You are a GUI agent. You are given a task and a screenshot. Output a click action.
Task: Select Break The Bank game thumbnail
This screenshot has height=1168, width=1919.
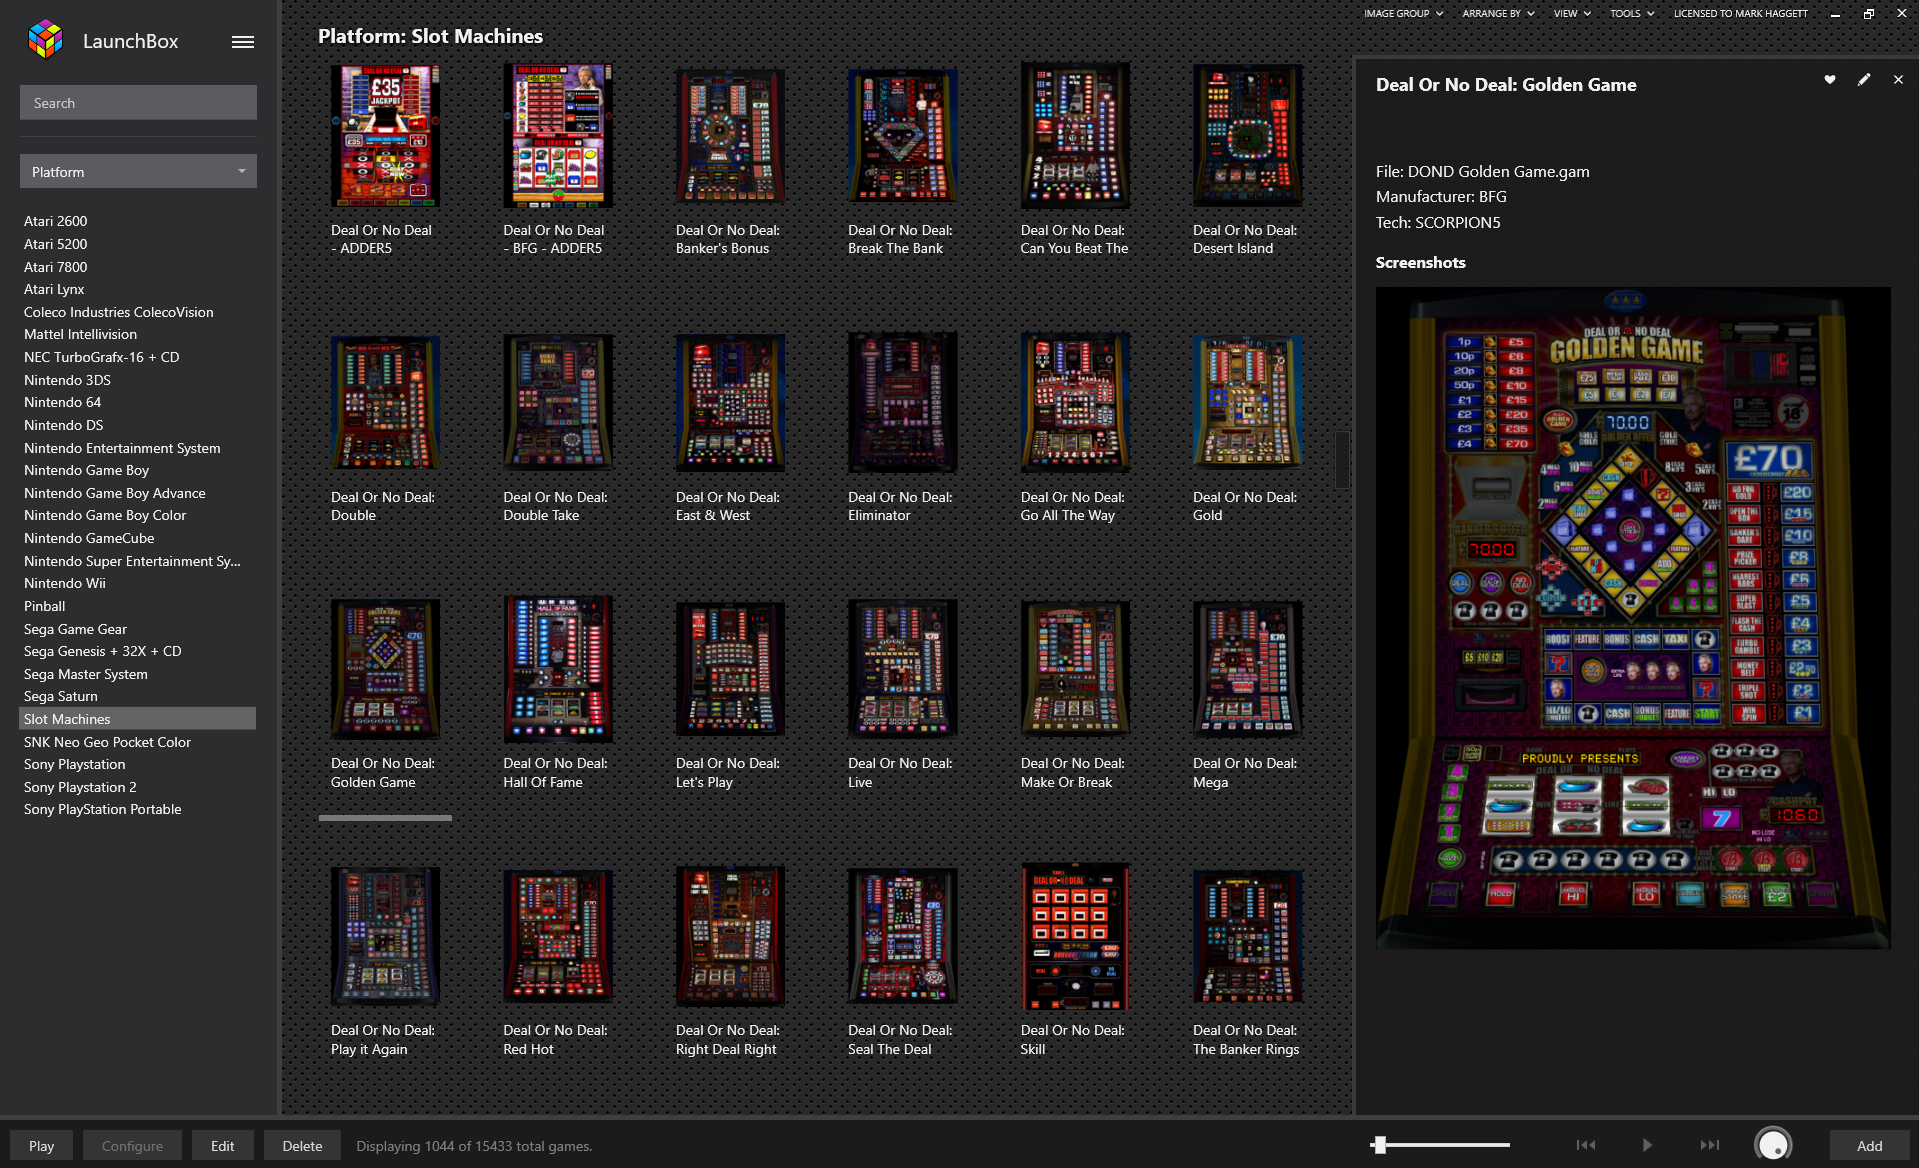(x=902, y=136)
